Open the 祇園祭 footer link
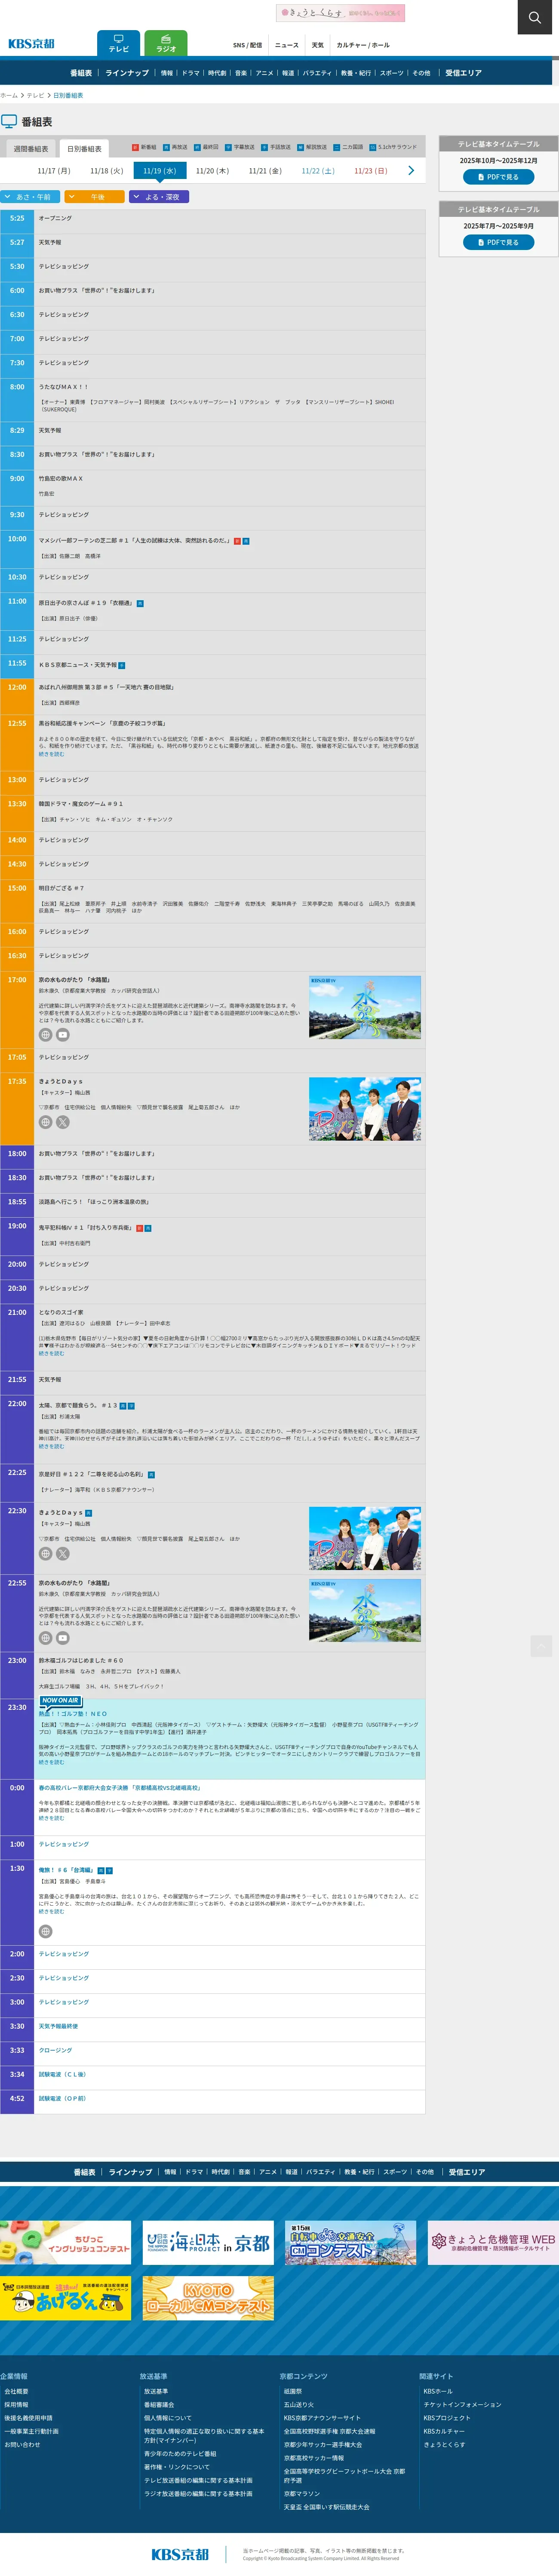Image resolution: width=559 pixels, height=2576 pixels. point(293,2391)
